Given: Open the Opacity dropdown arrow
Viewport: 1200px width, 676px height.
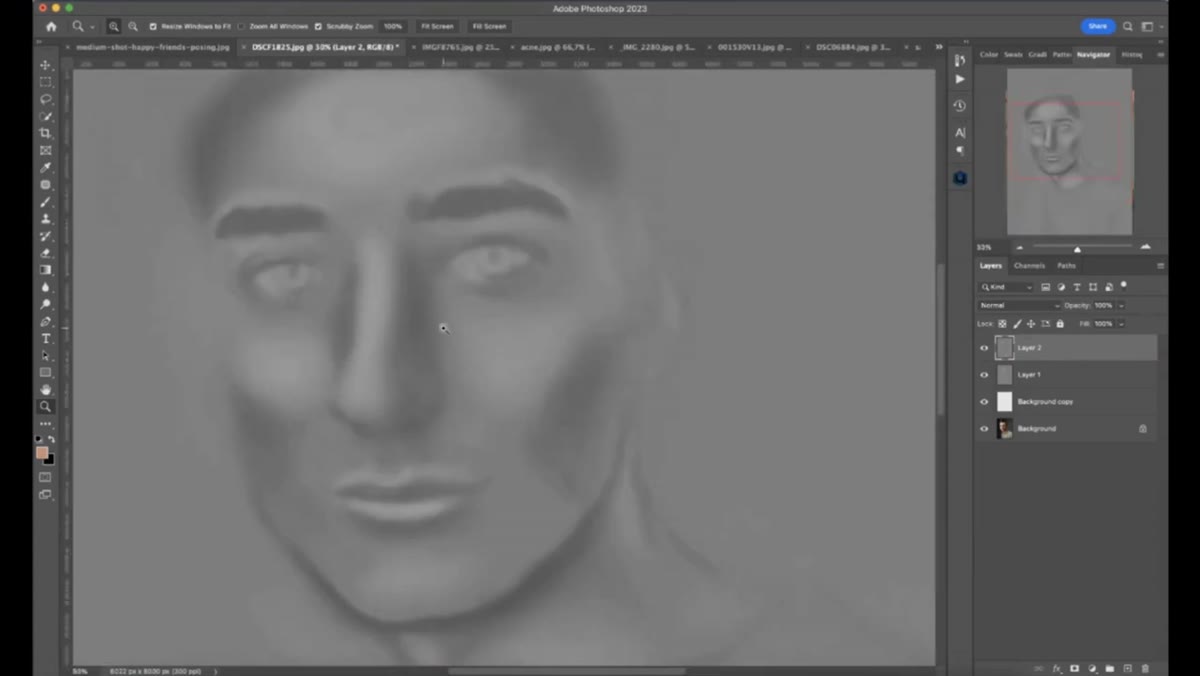Looking at the screenshot, I should pos(1121,305).
